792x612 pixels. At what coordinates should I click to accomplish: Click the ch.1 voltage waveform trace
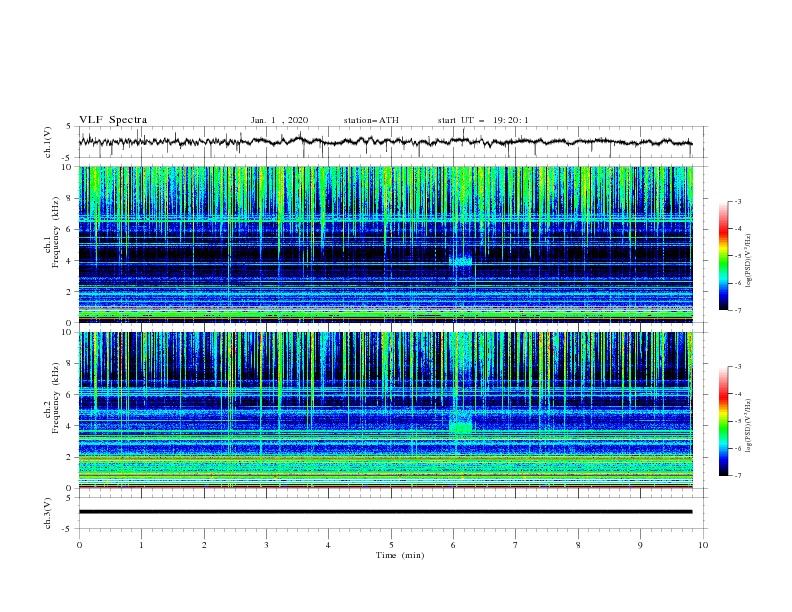pos(385,141)
